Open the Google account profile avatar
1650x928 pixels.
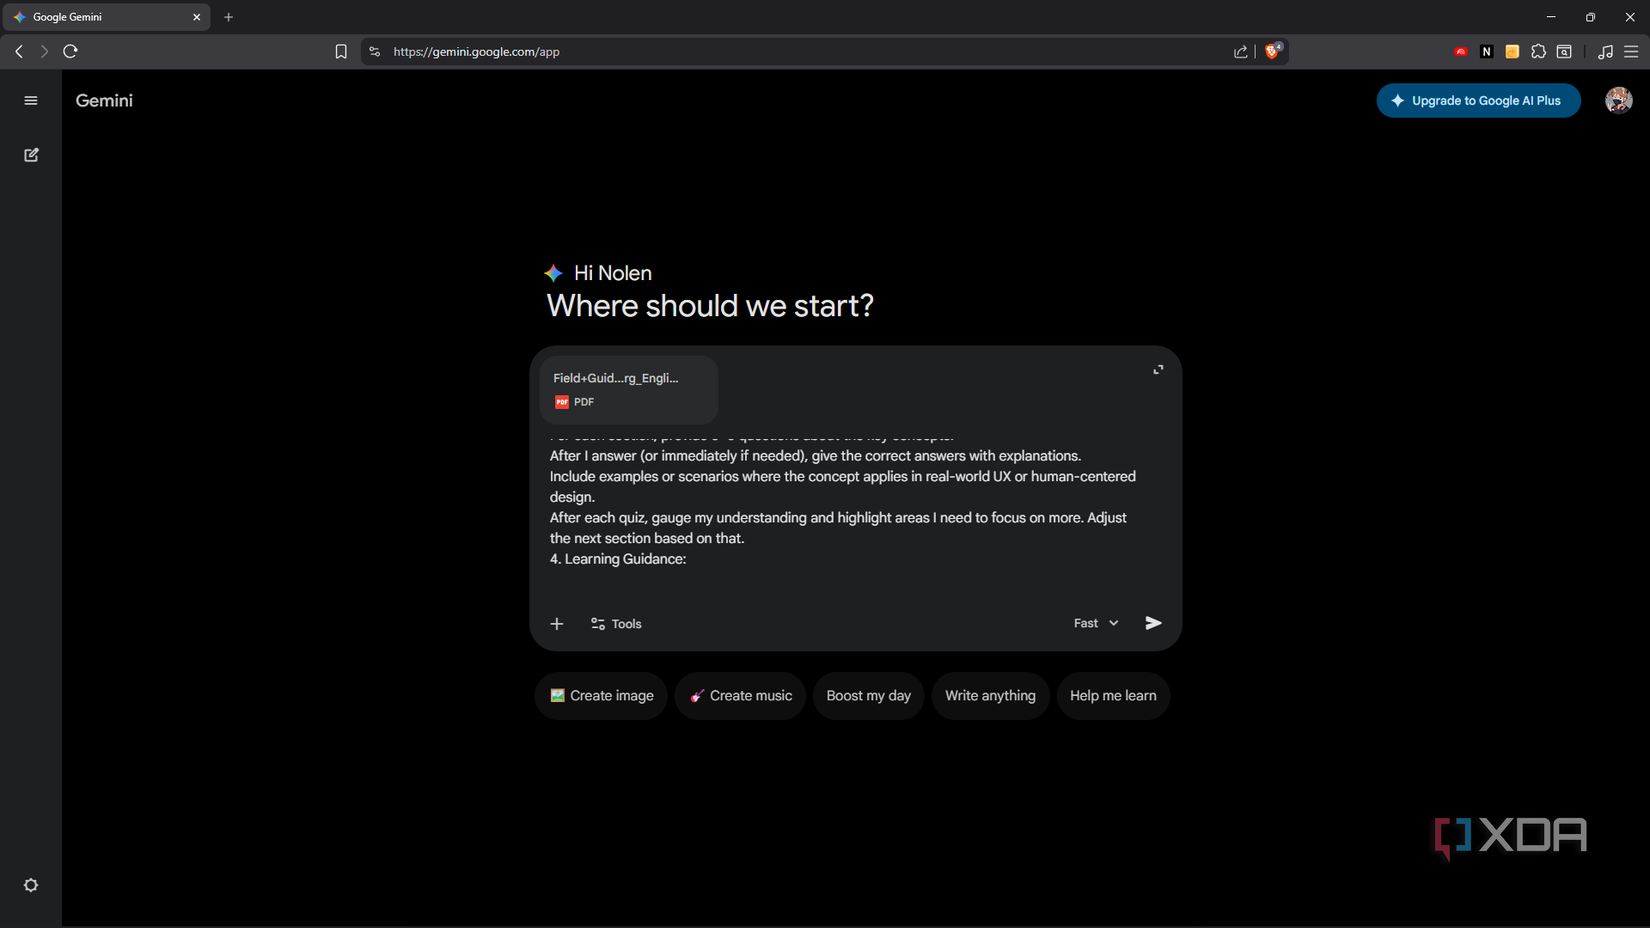coord(1618,100)
